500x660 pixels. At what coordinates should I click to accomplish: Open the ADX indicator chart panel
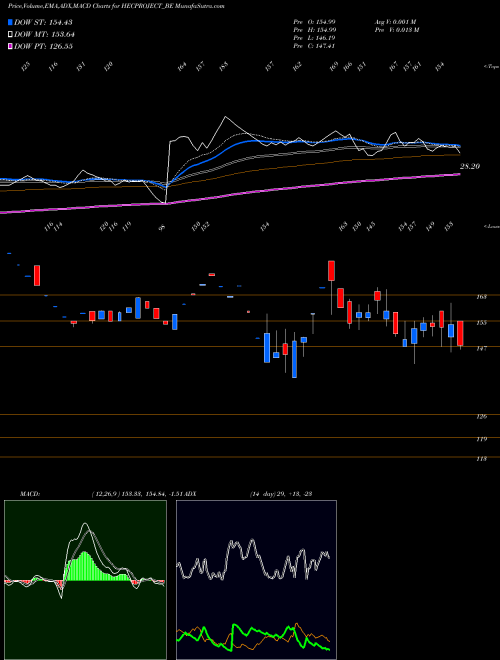coord(256,580)
